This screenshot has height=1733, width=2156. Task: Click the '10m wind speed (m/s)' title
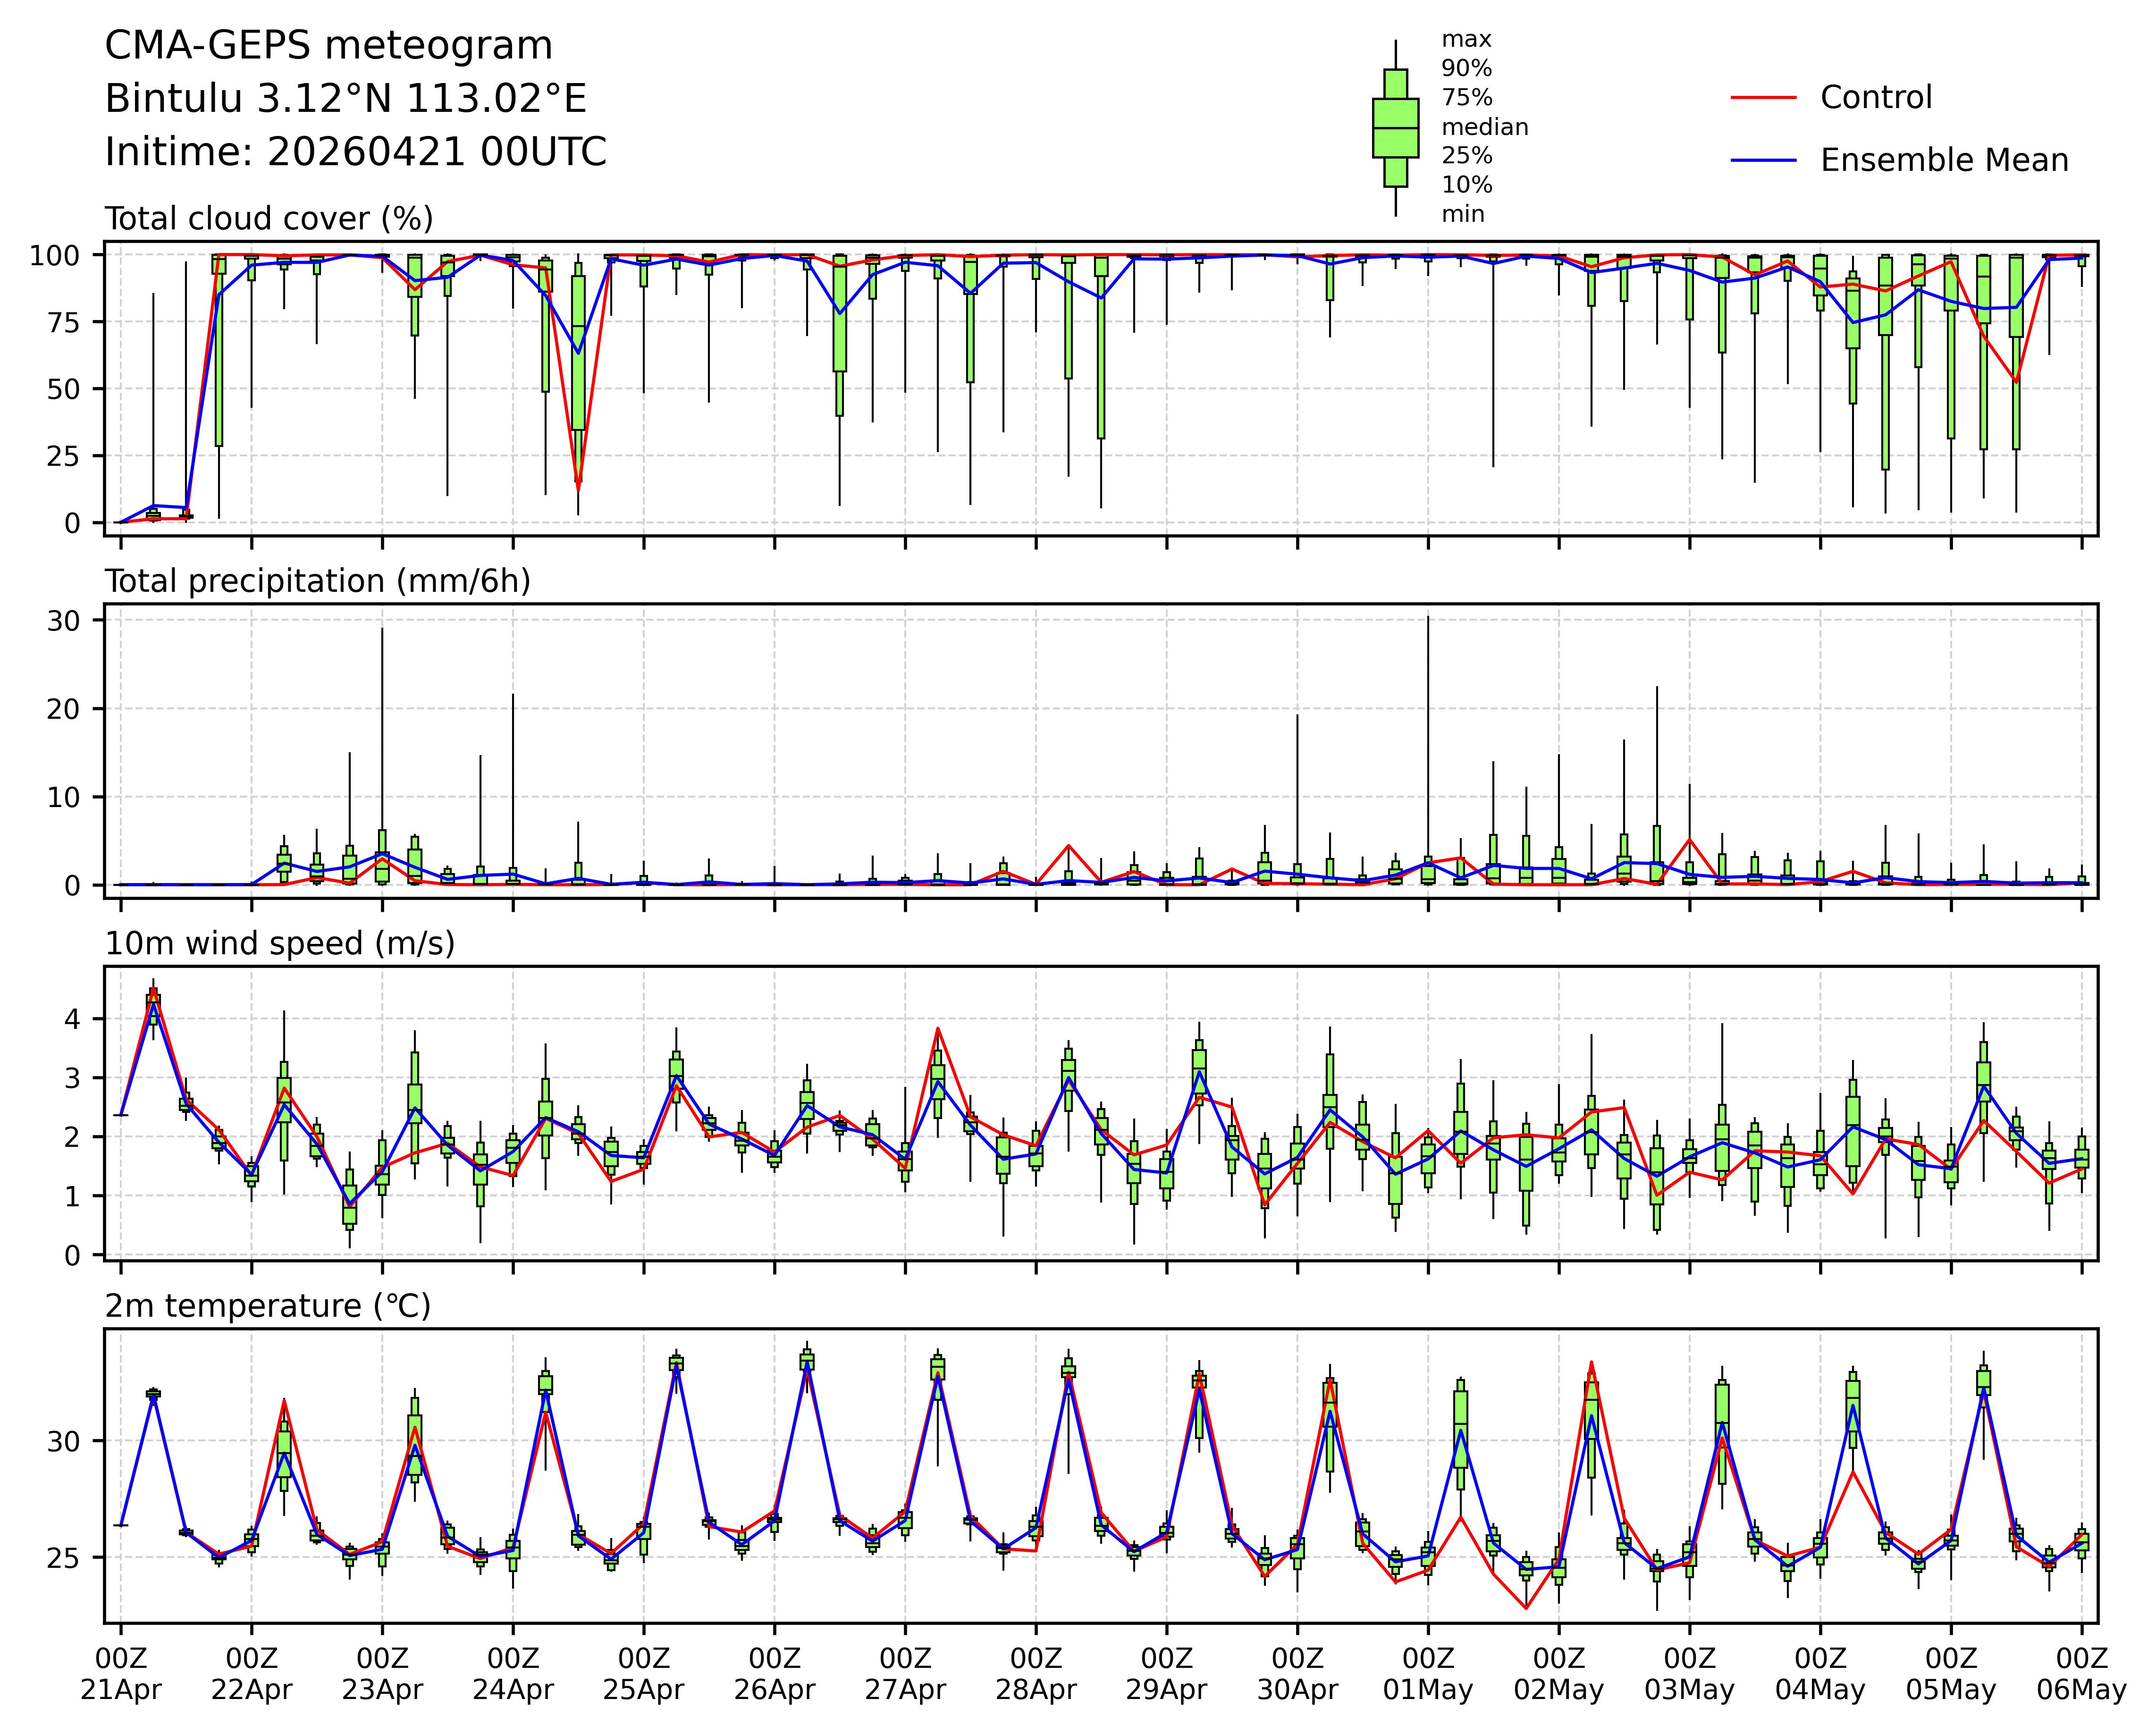tap(280, 943)
